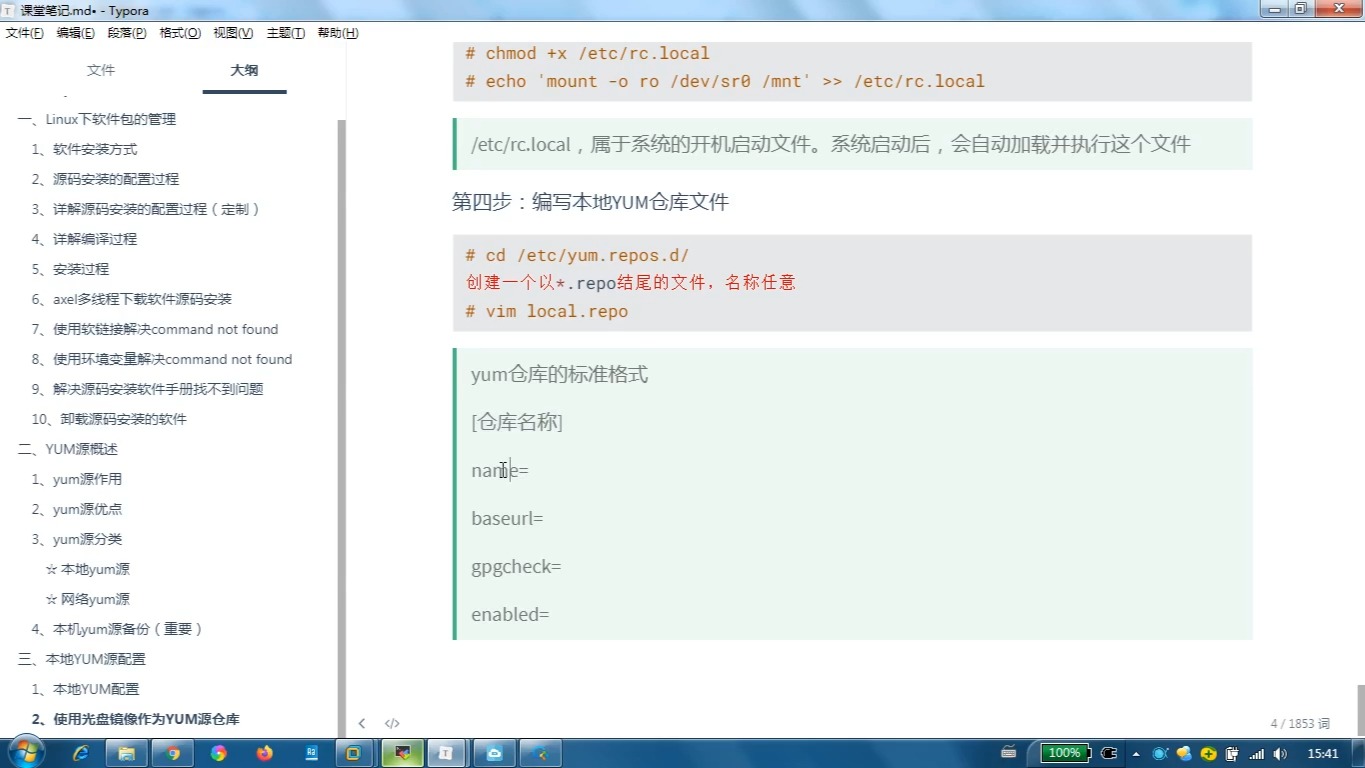
Task: Switch to the 大纲 sidebar tab
Action: 244,70
